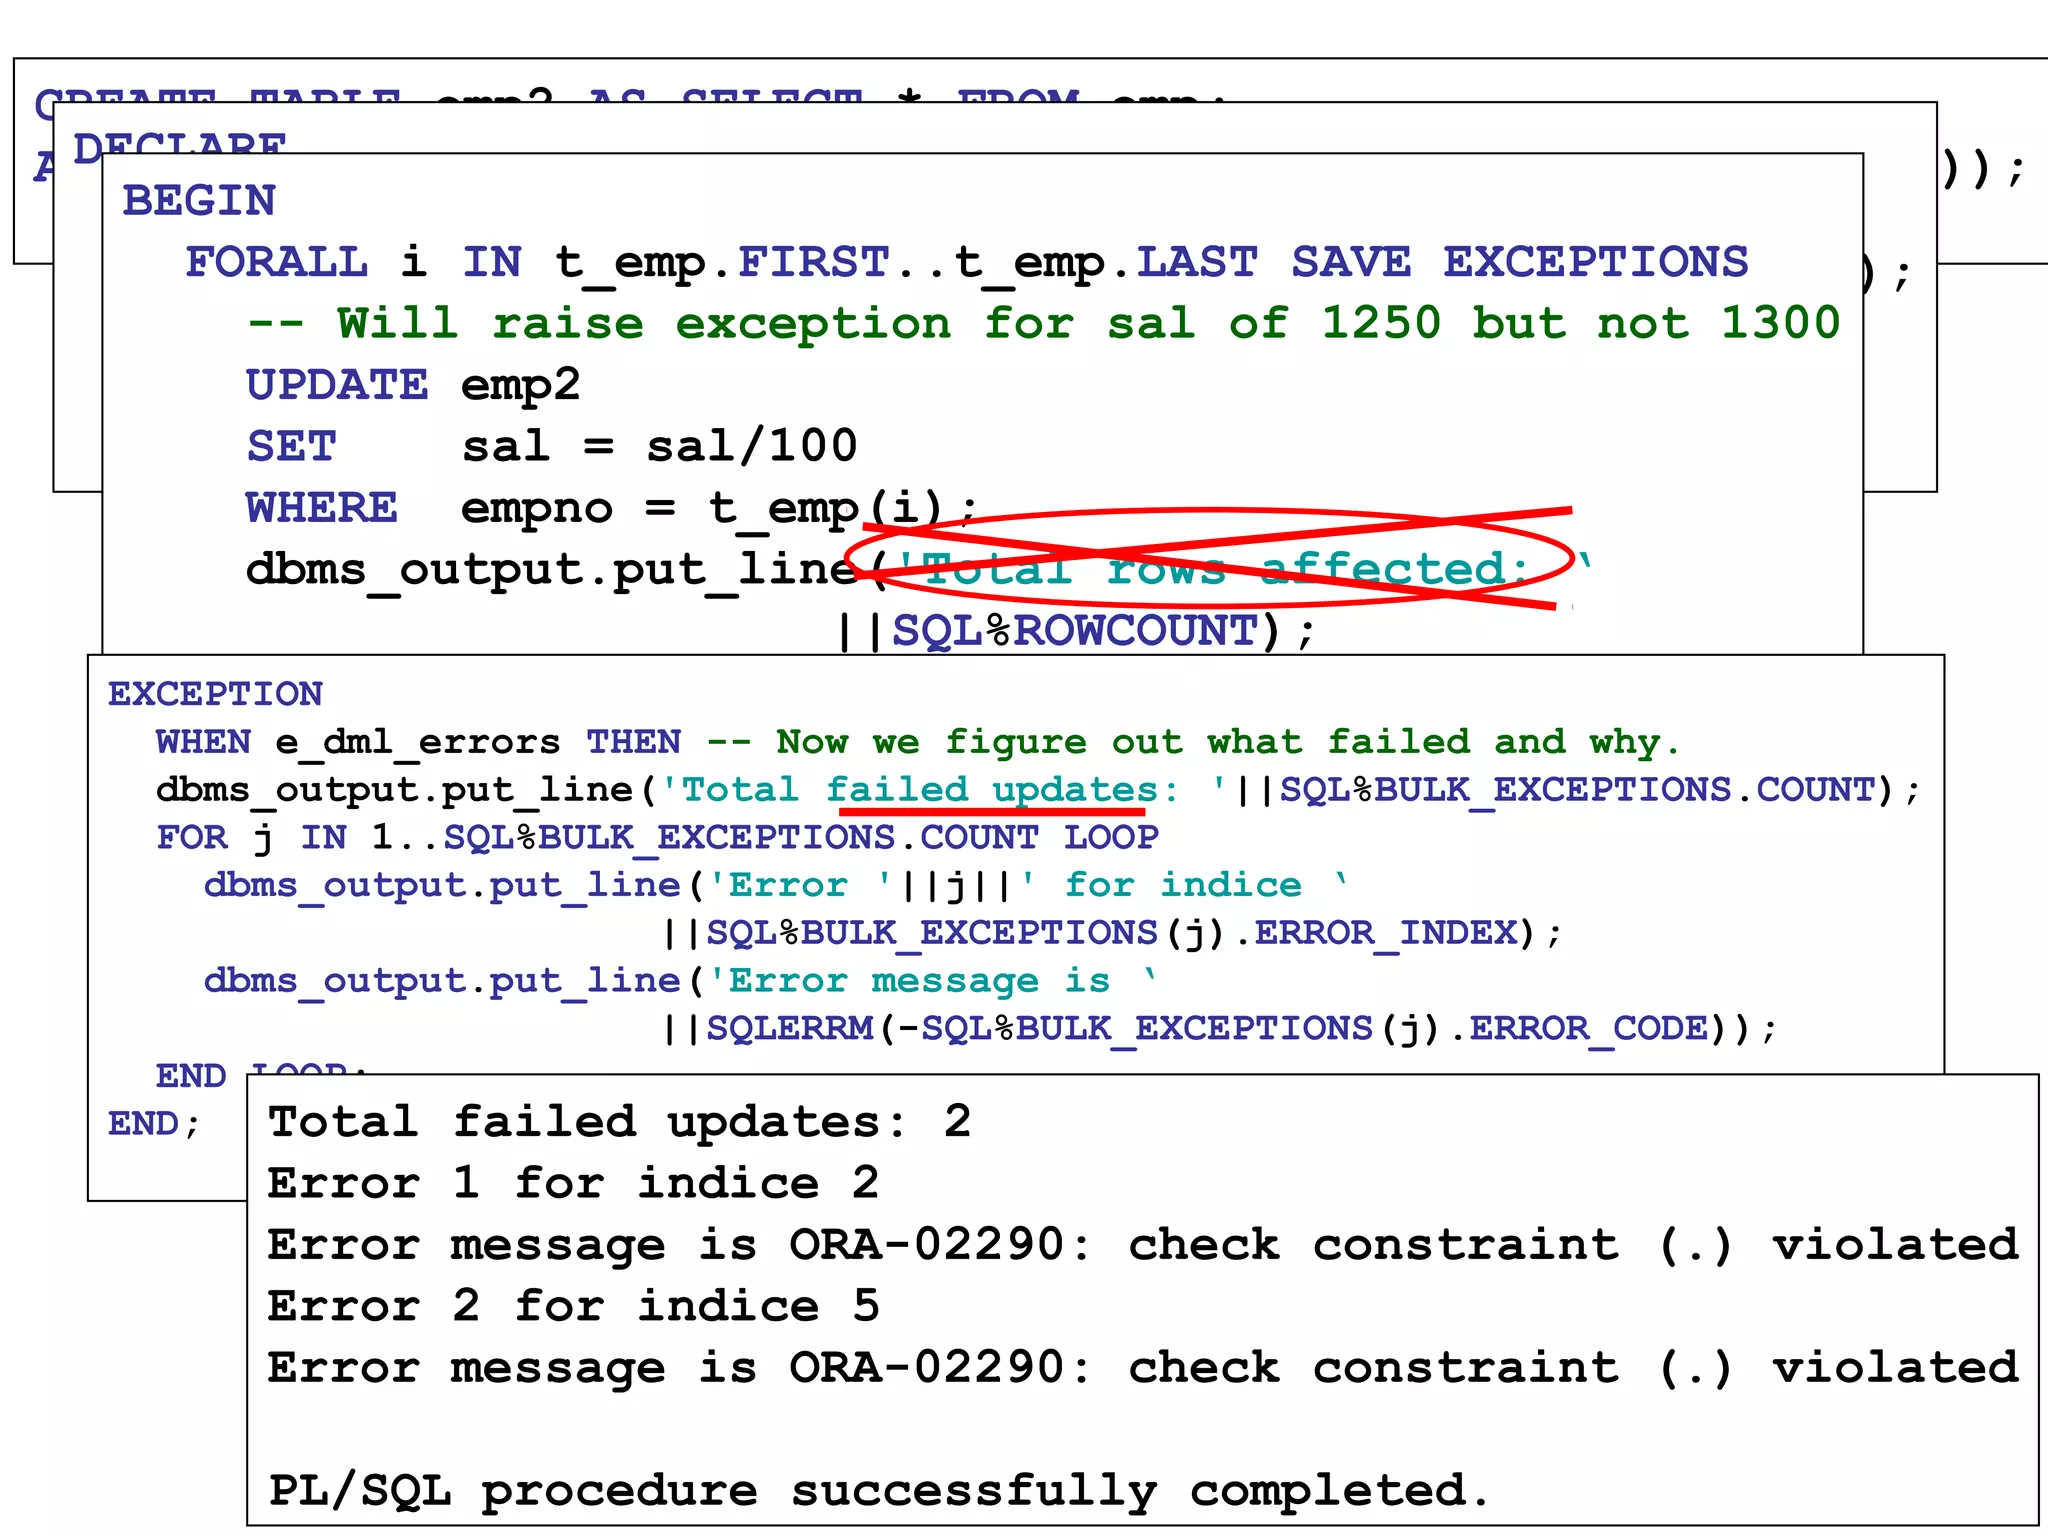This screenshot has width=2048, height=1536.
Task: Click 'PL/SQL procedure successfully completed.' line
Action: [x=879, y=1492]
